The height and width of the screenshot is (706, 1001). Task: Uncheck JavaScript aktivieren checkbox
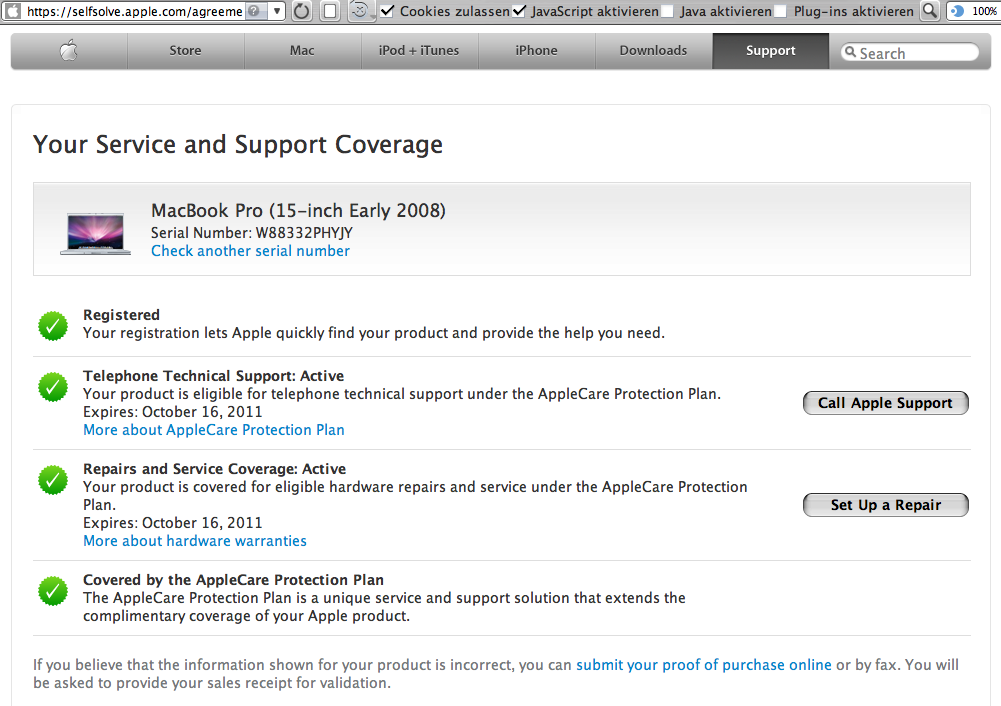pos(519,11)
